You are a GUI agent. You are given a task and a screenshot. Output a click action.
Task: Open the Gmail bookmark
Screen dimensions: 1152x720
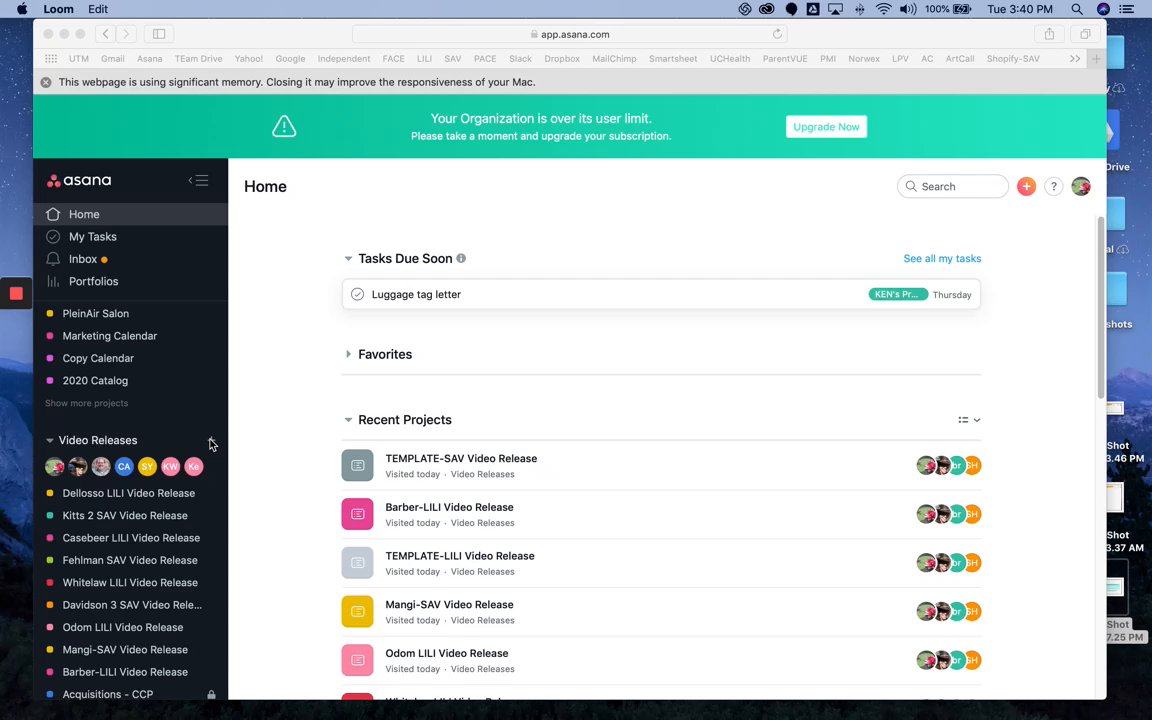tap(112, 59)
